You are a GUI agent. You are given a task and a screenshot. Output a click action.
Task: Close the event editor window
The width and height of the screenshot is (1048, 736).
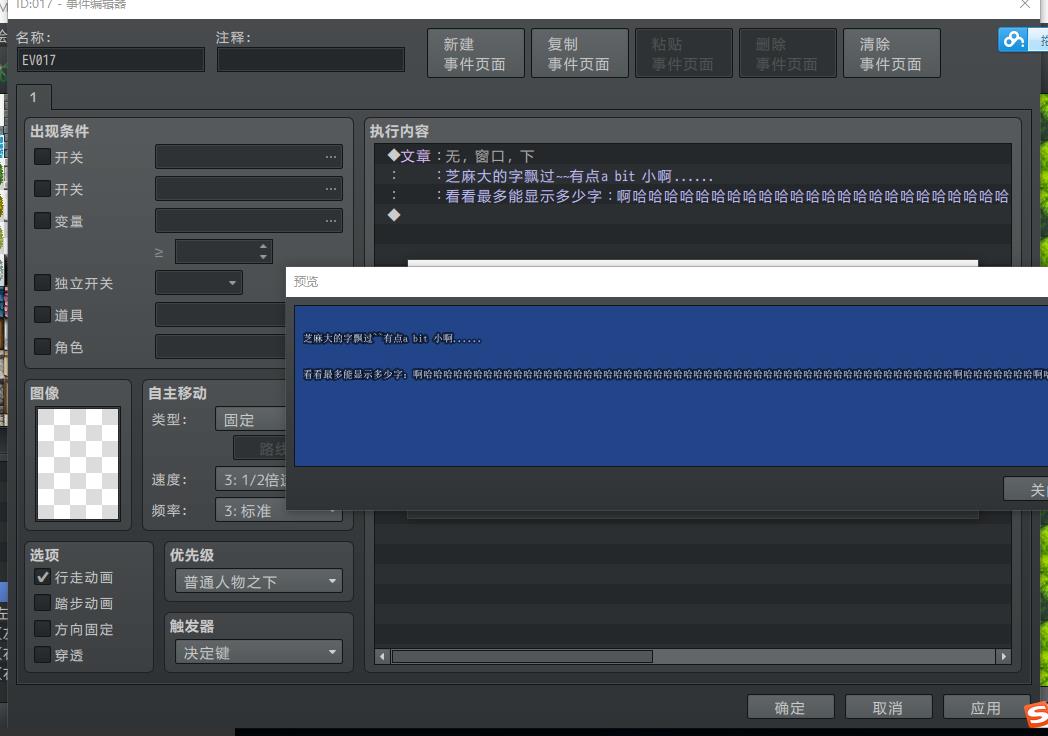pyautogui.click(x=1025, y=5)
